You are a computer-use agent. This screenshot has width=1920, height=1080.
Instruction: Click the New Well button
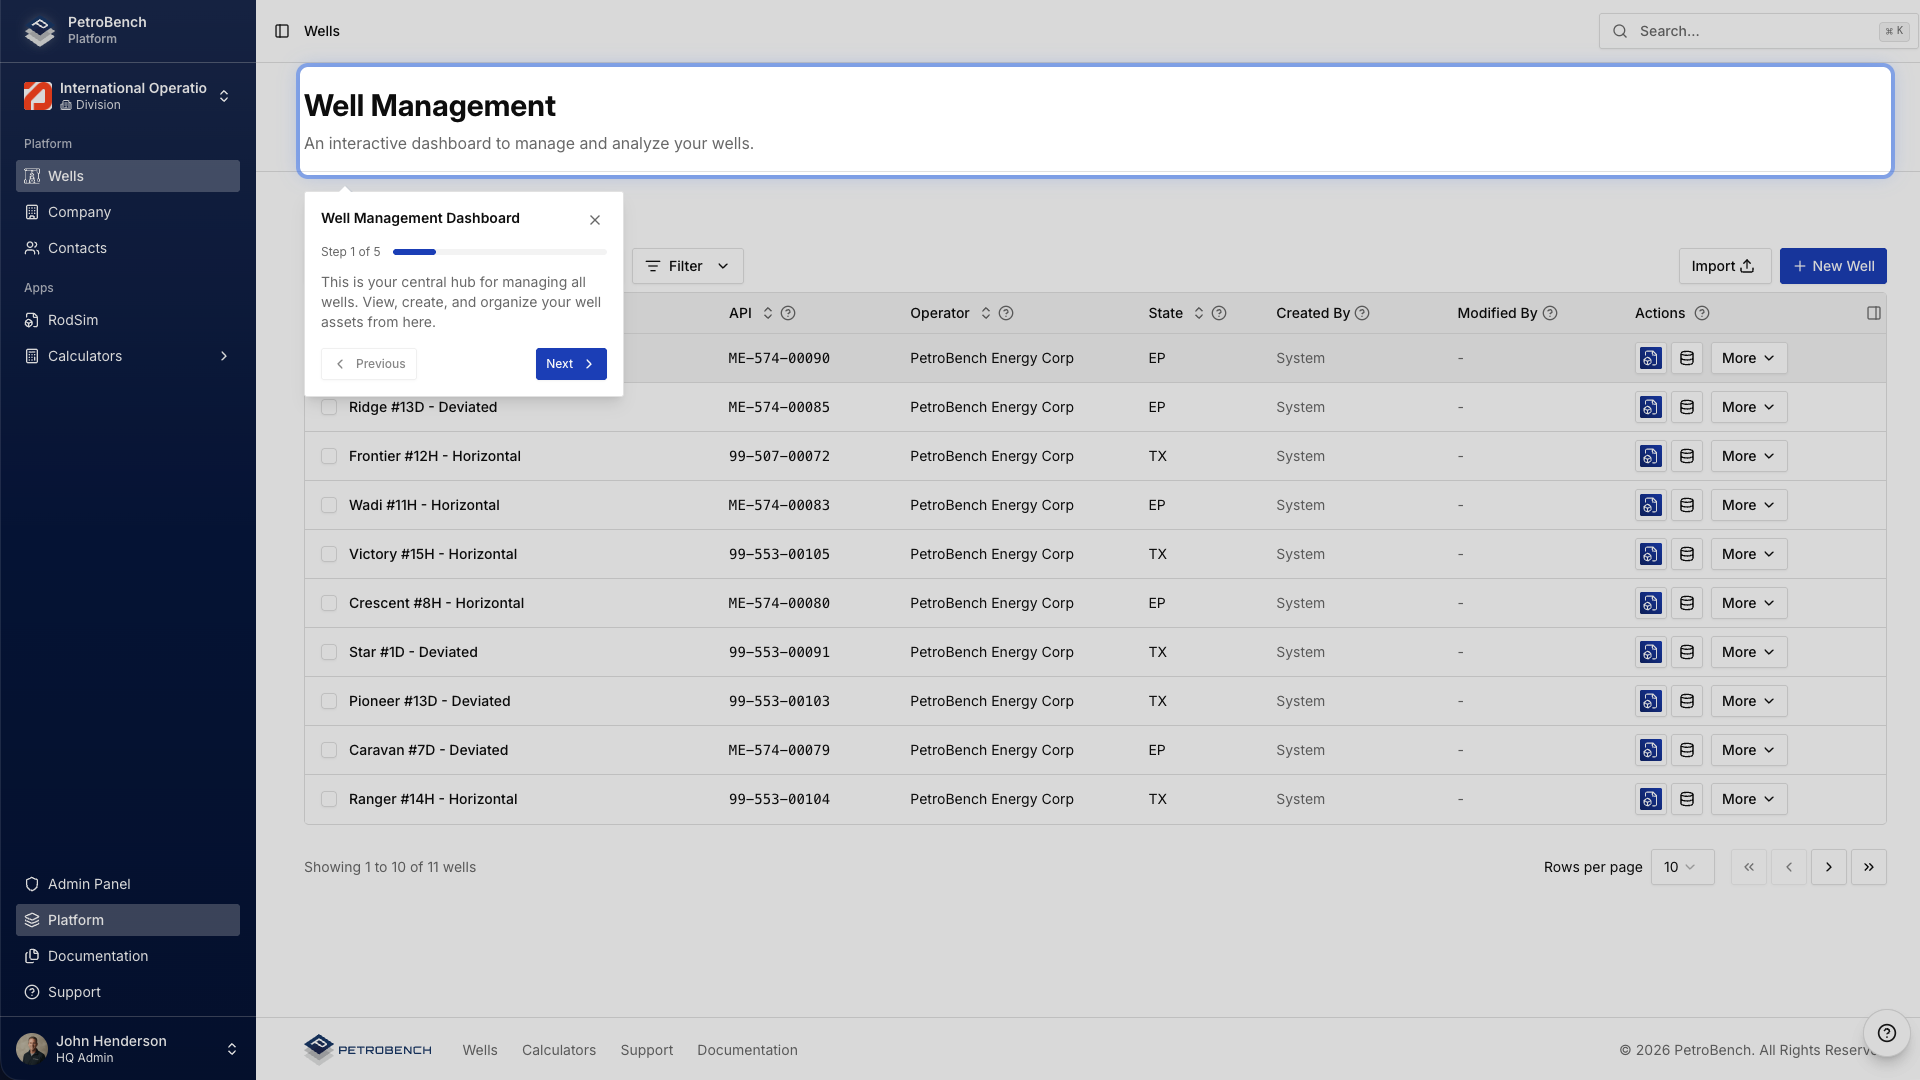1833,266
